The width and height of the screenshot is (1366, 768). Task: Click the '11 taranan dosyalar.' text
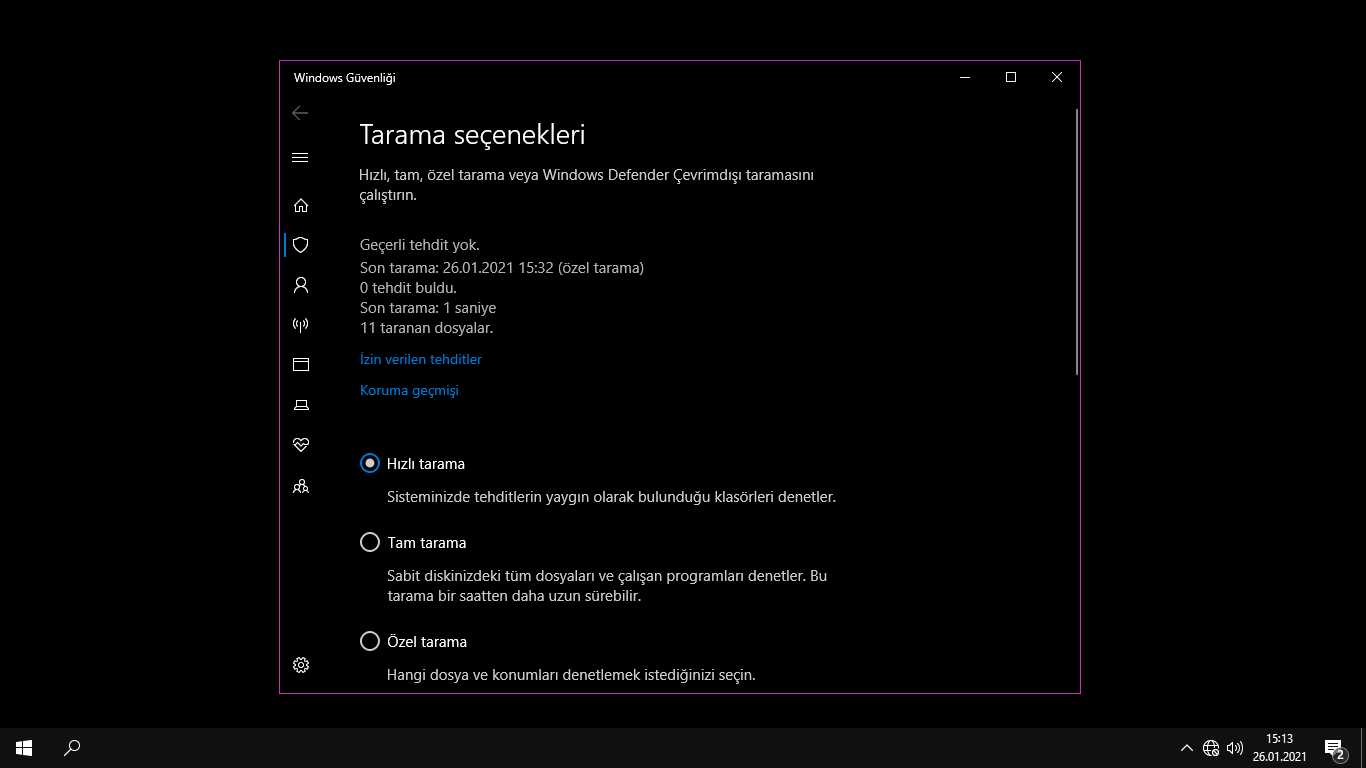(x=426, y=328)
